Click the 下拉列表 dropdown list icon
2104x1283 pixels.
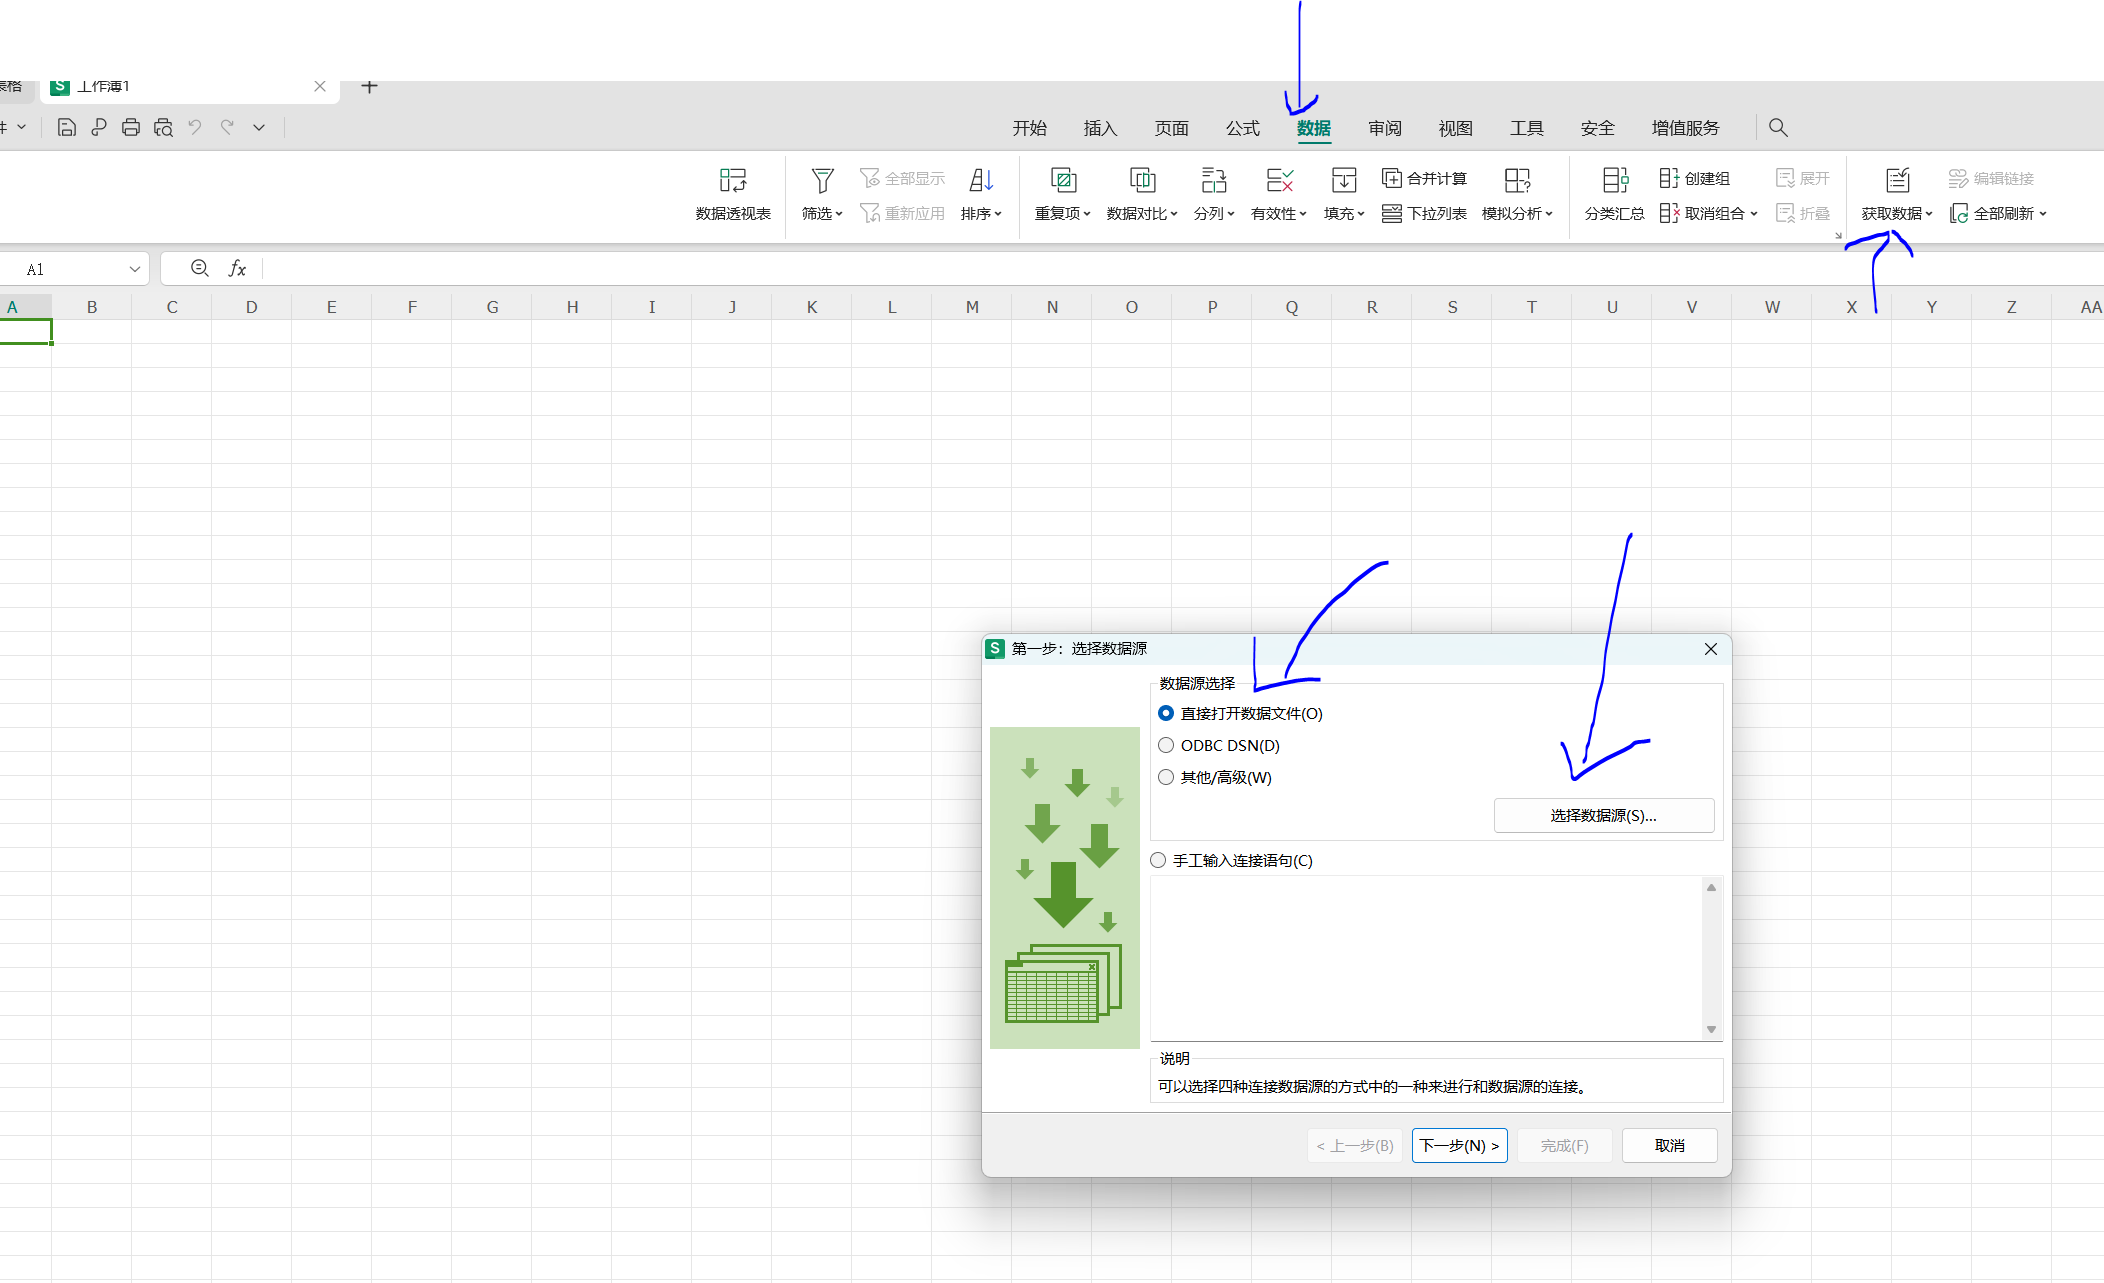(1391, 213)
